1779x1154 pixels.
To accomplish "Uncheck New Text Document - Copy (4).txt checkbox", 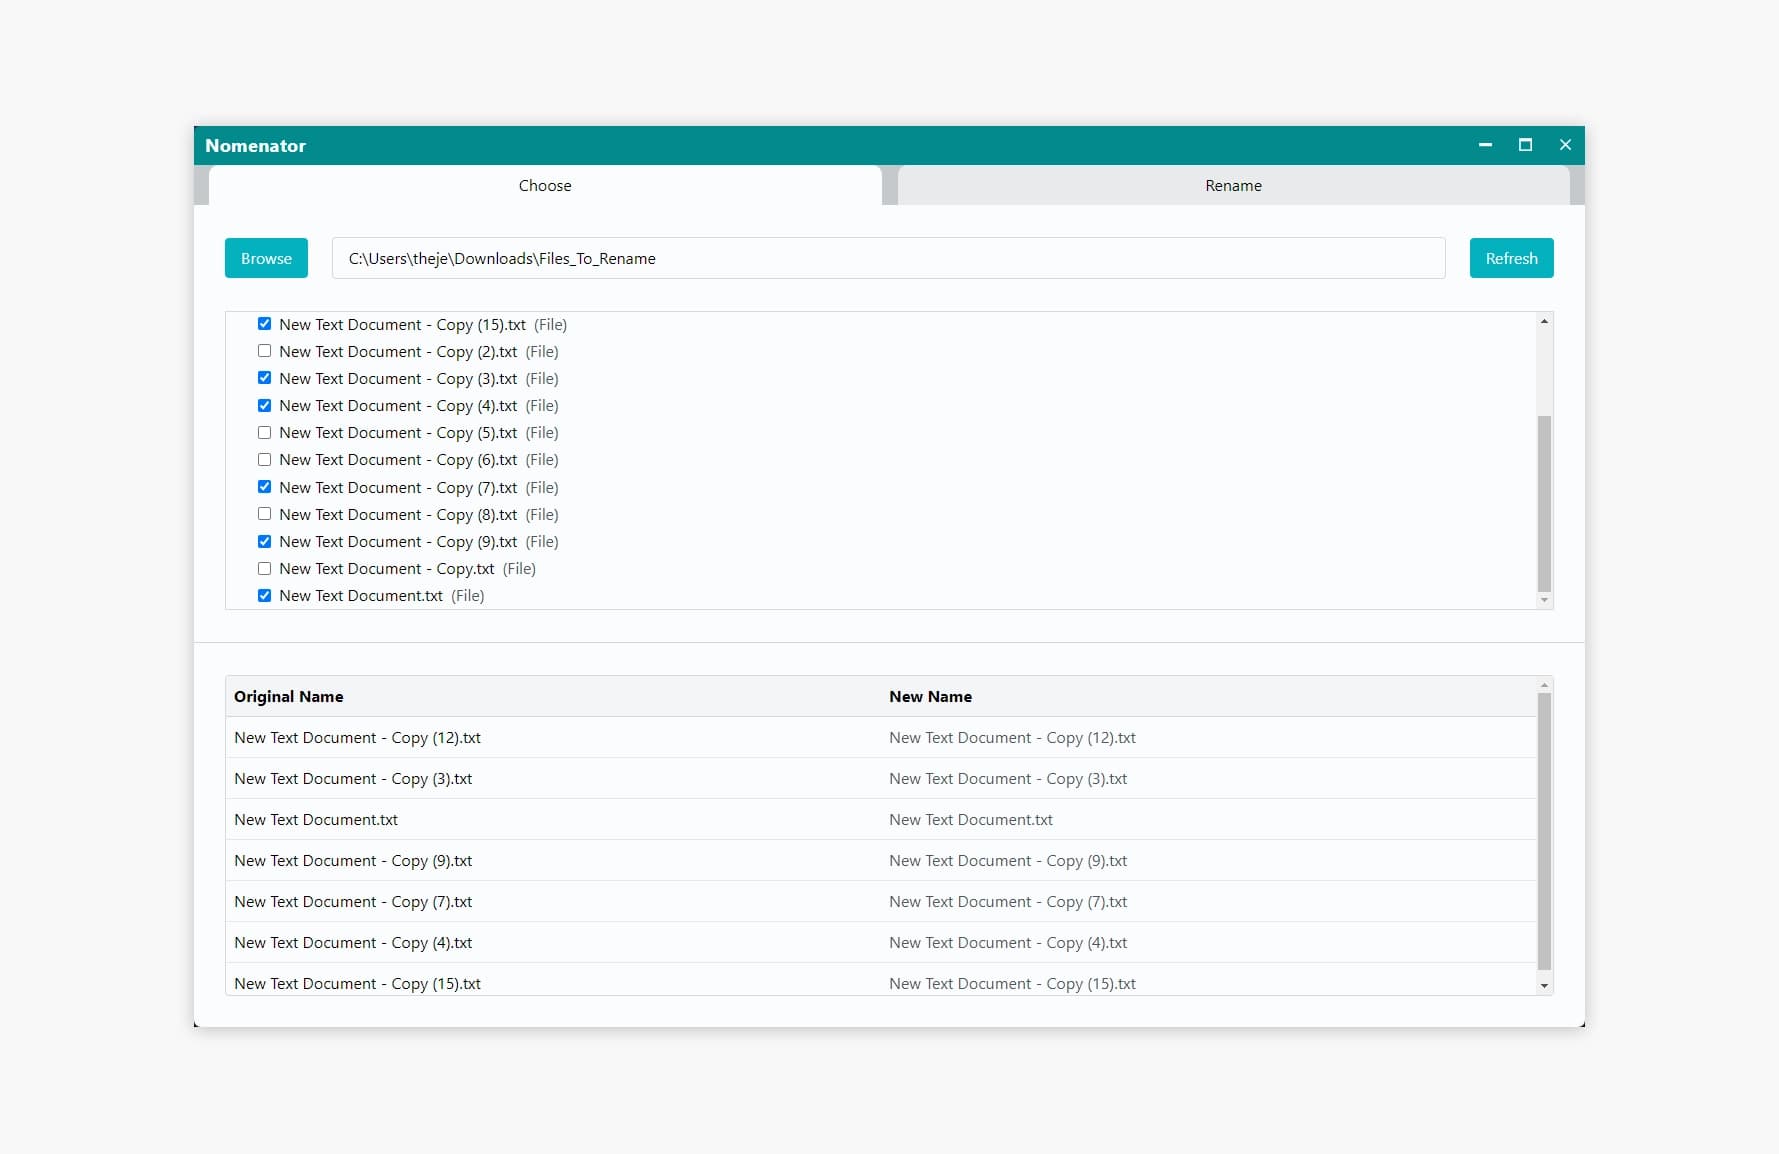I will click(264, 405).
